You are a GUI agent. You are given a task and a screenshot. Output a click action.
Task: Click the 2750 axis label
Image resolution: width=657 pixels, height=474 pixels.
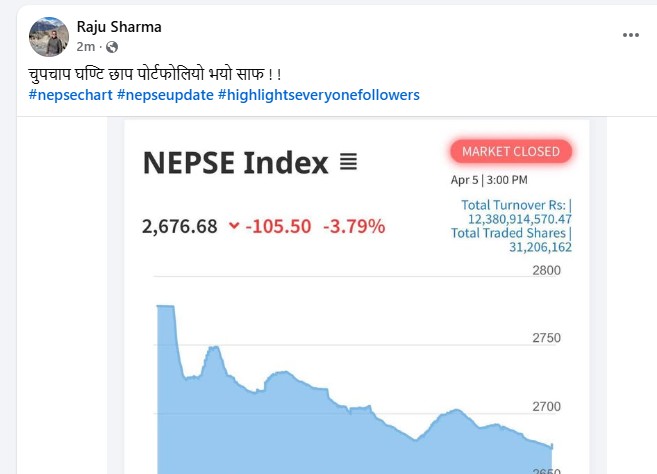tap(546, 338)
